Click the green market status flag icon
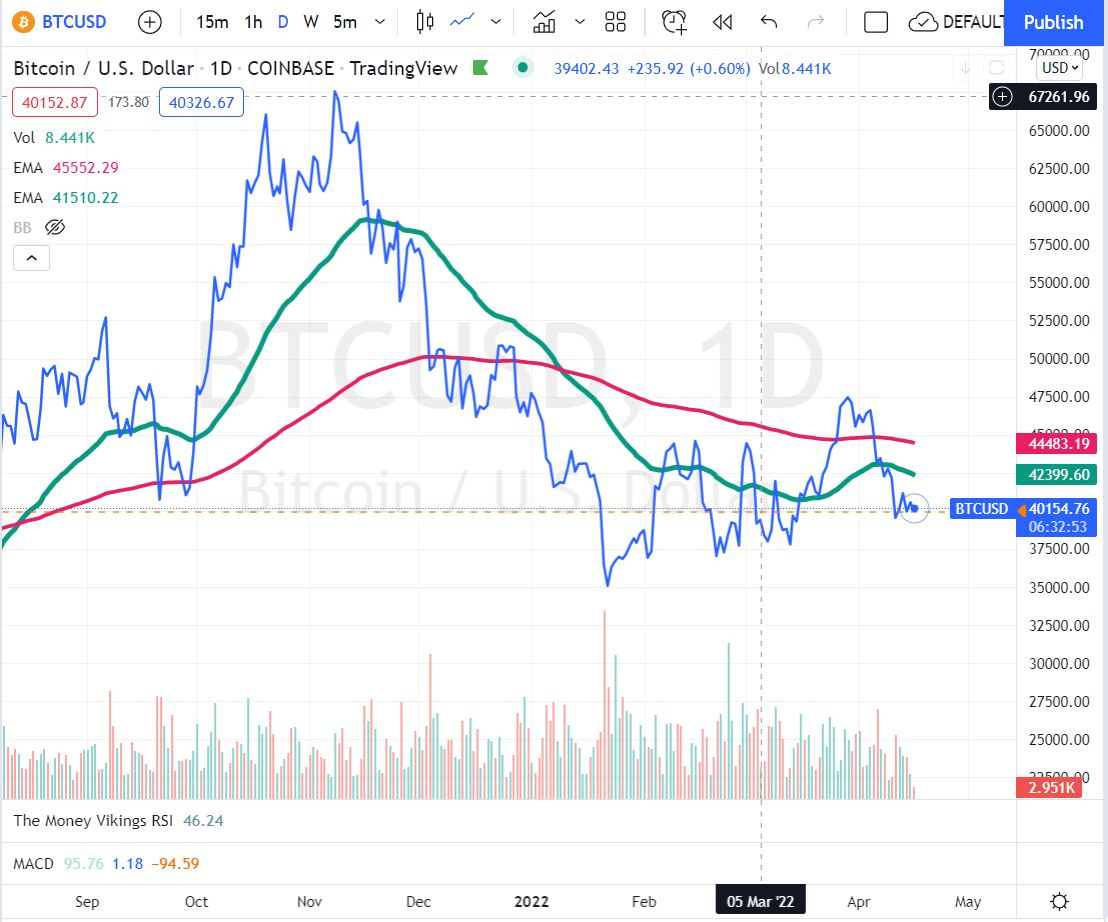 [x=481, y=68]
